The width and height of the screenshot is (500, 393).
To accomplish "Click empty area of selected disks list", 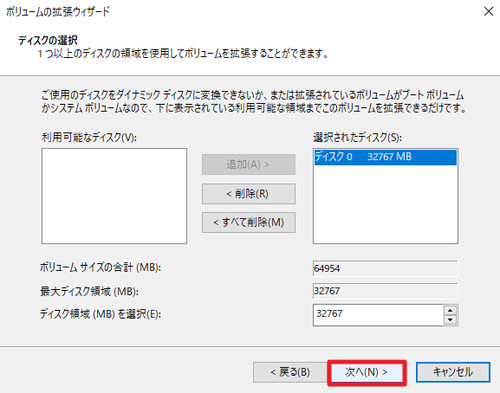I will [385, 204].
